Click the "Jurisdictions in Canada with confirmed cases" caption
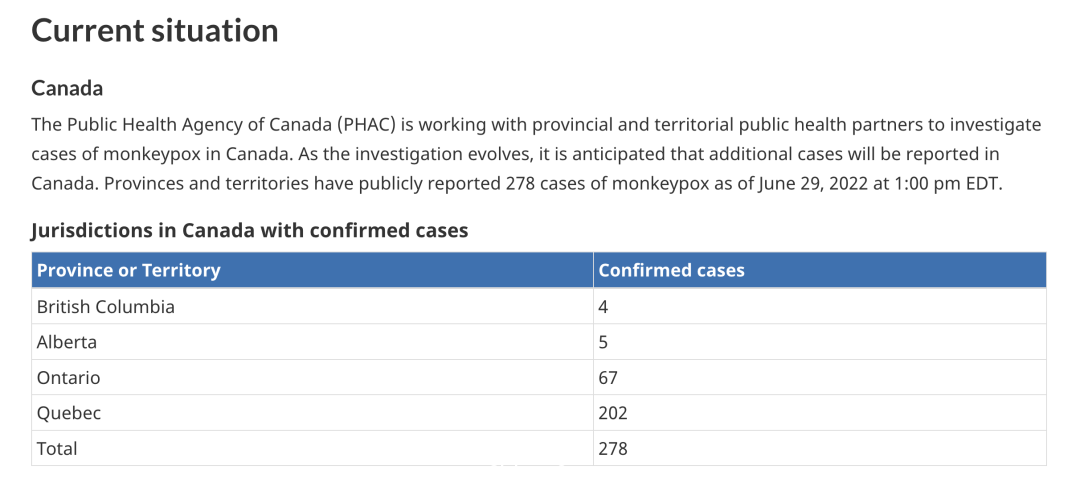Screen dimensions: 1080x487 (x=250, y=231)
